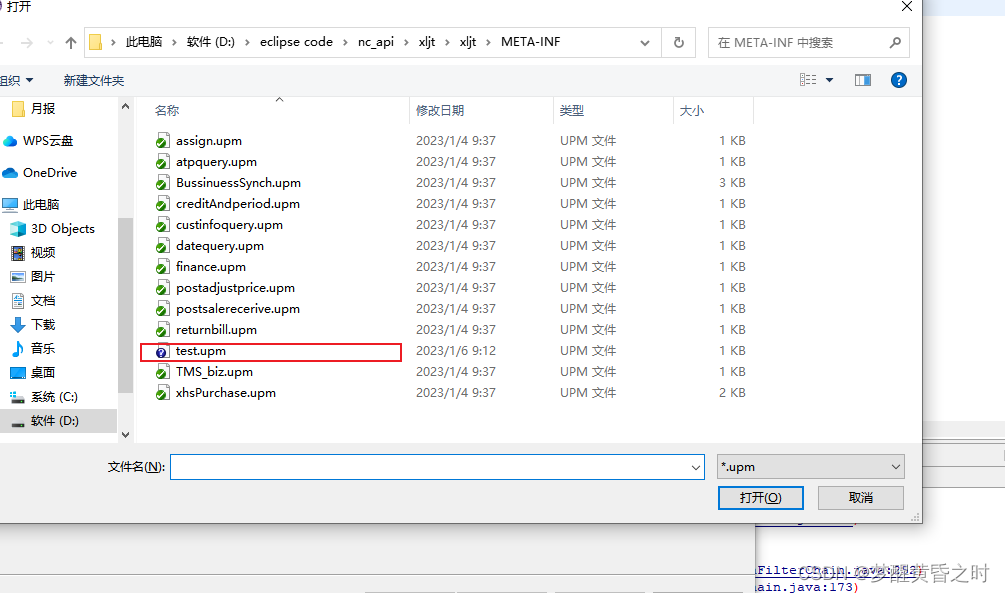Toggle the preview pane on
Screen dimensions: 1005x593
tap(862, 80)
